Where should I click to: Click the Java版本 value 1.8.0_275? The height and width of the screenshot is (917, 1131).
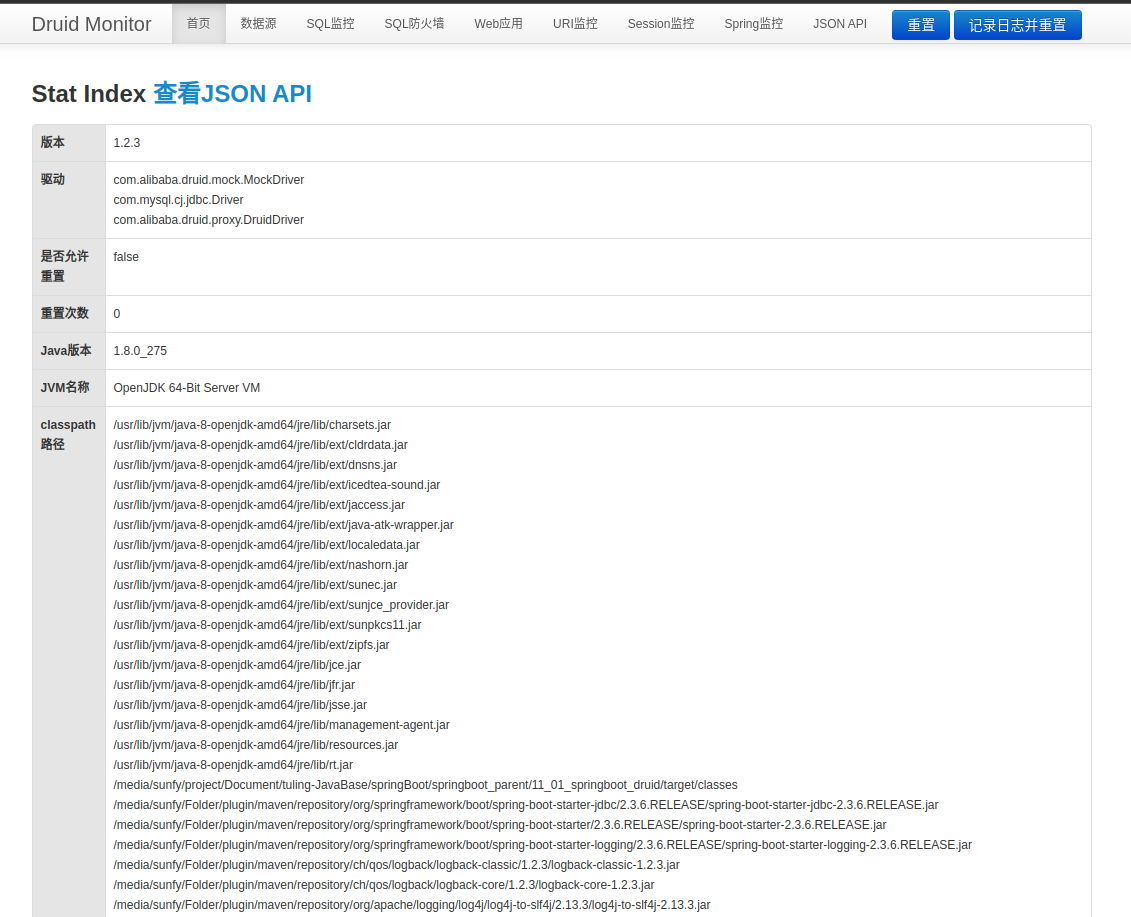pyautogui.click(x=140, y=351)
